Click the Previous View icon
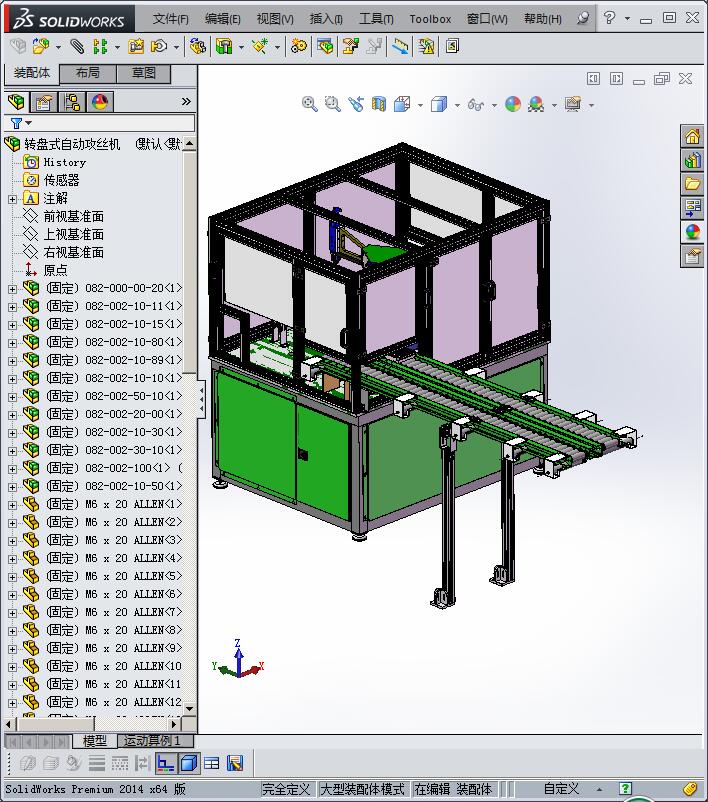 tap(356, 104)
